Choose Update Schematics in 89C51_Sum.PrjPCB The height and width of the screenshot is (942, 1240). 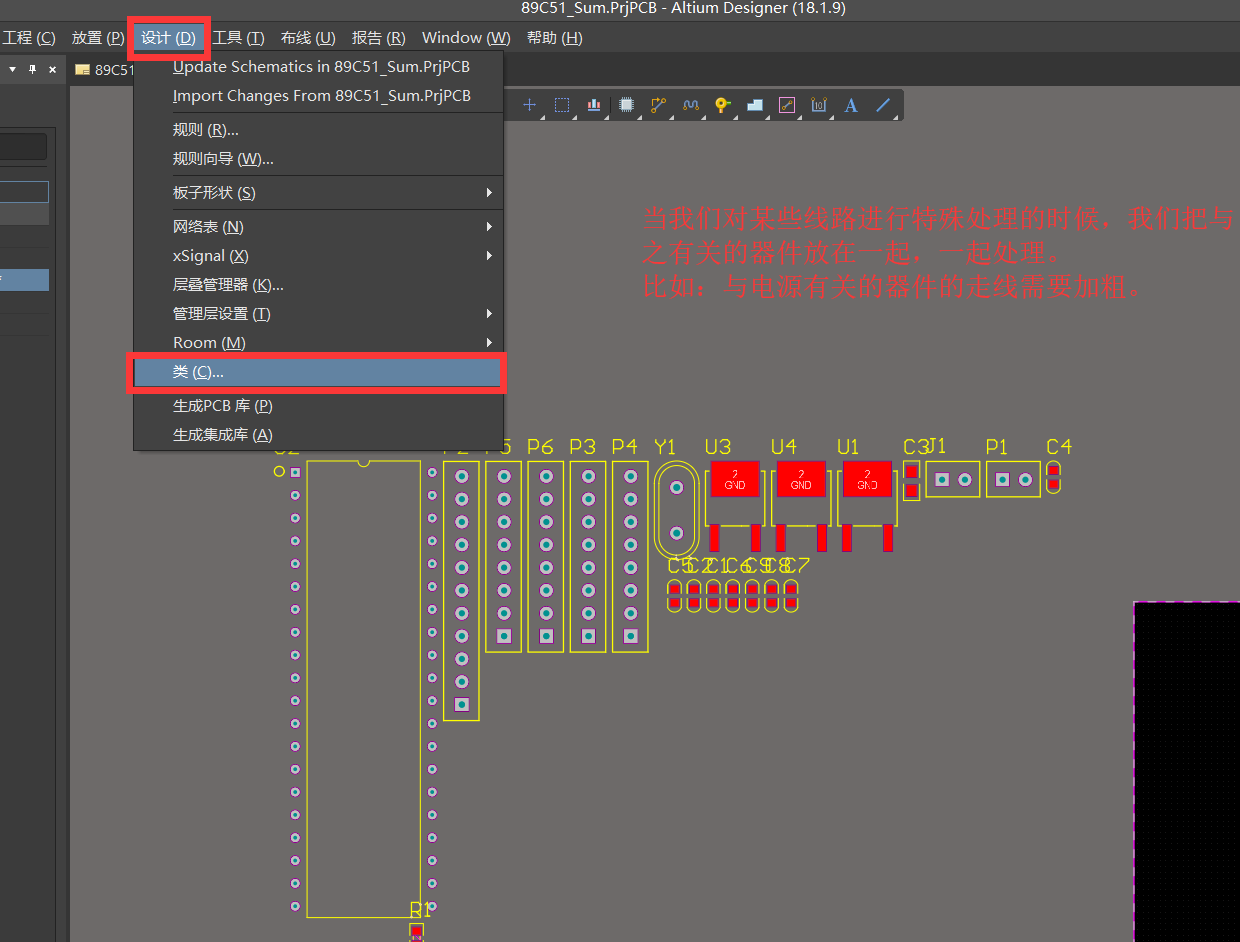pos(319,67)
